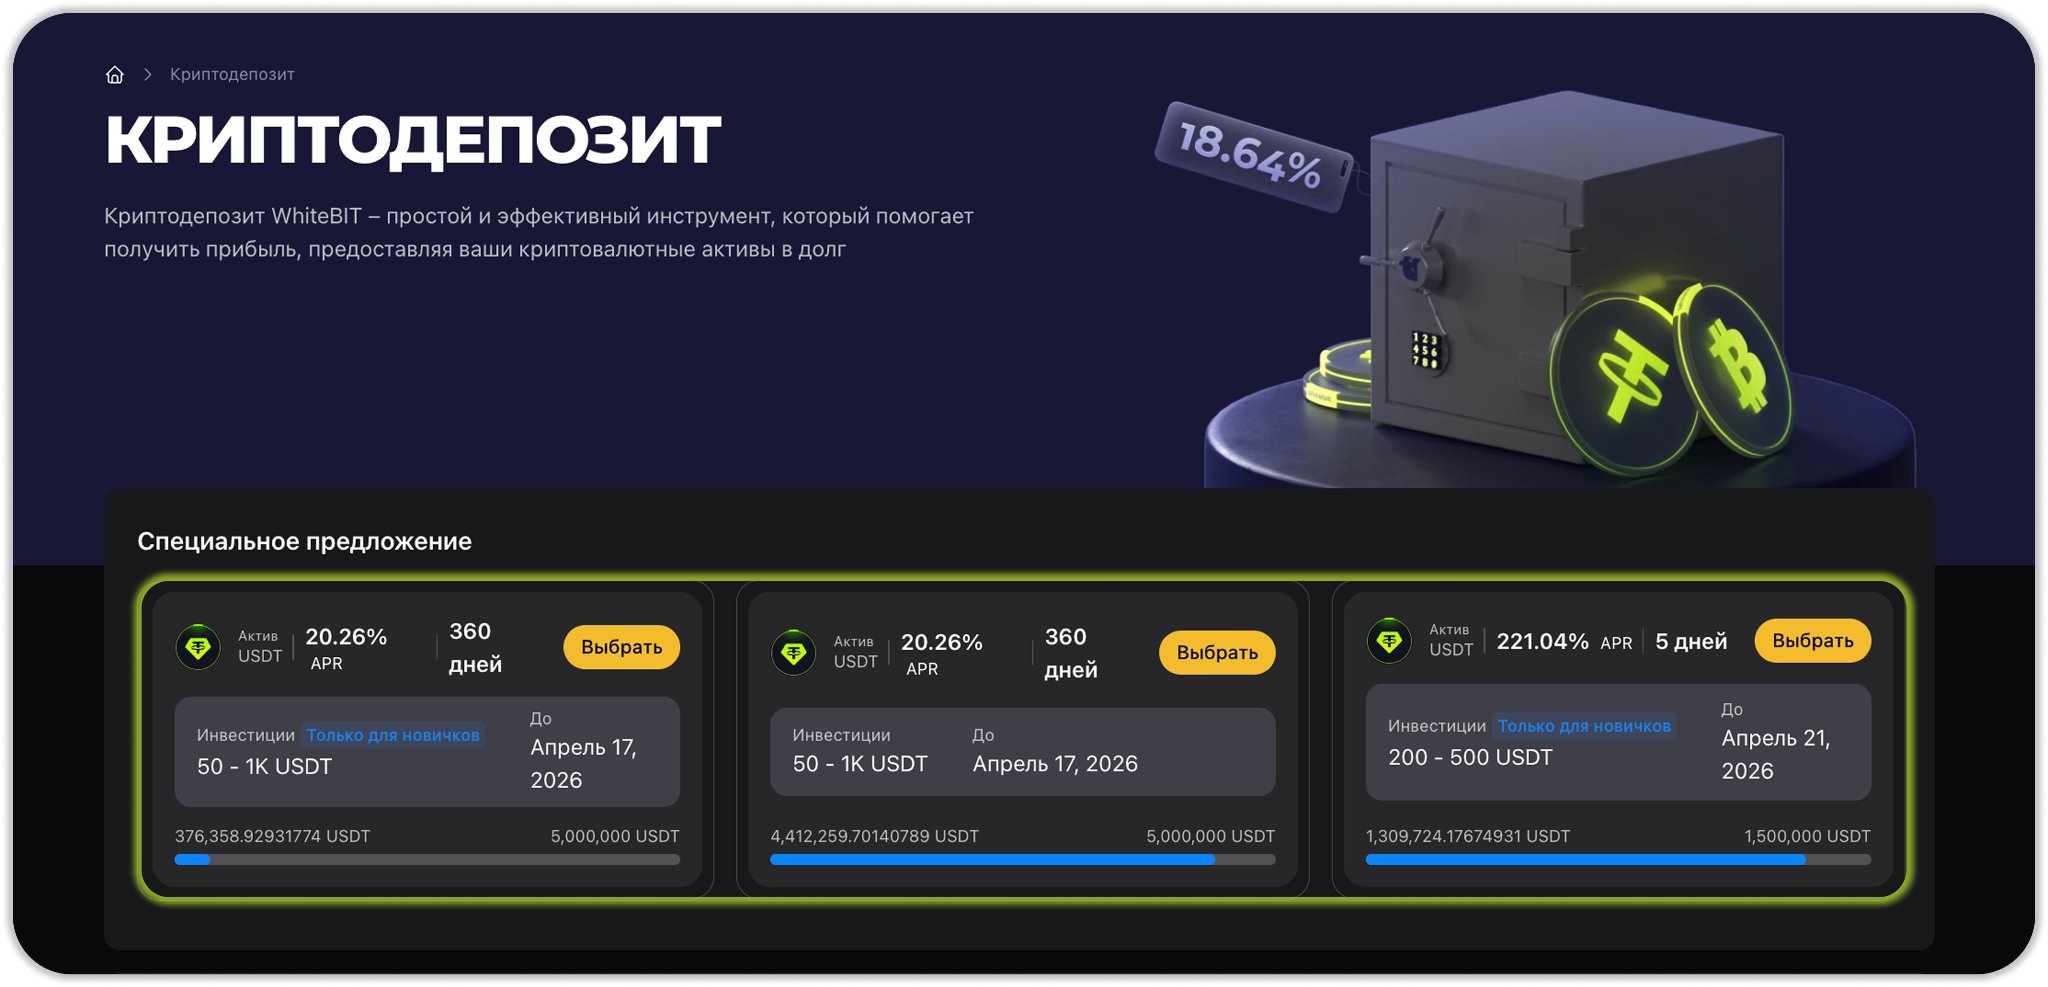This screenshot has height=987, width=2048.
Task: Click the breadcrumb chevron separator arrow
Action: pos(148,75)
